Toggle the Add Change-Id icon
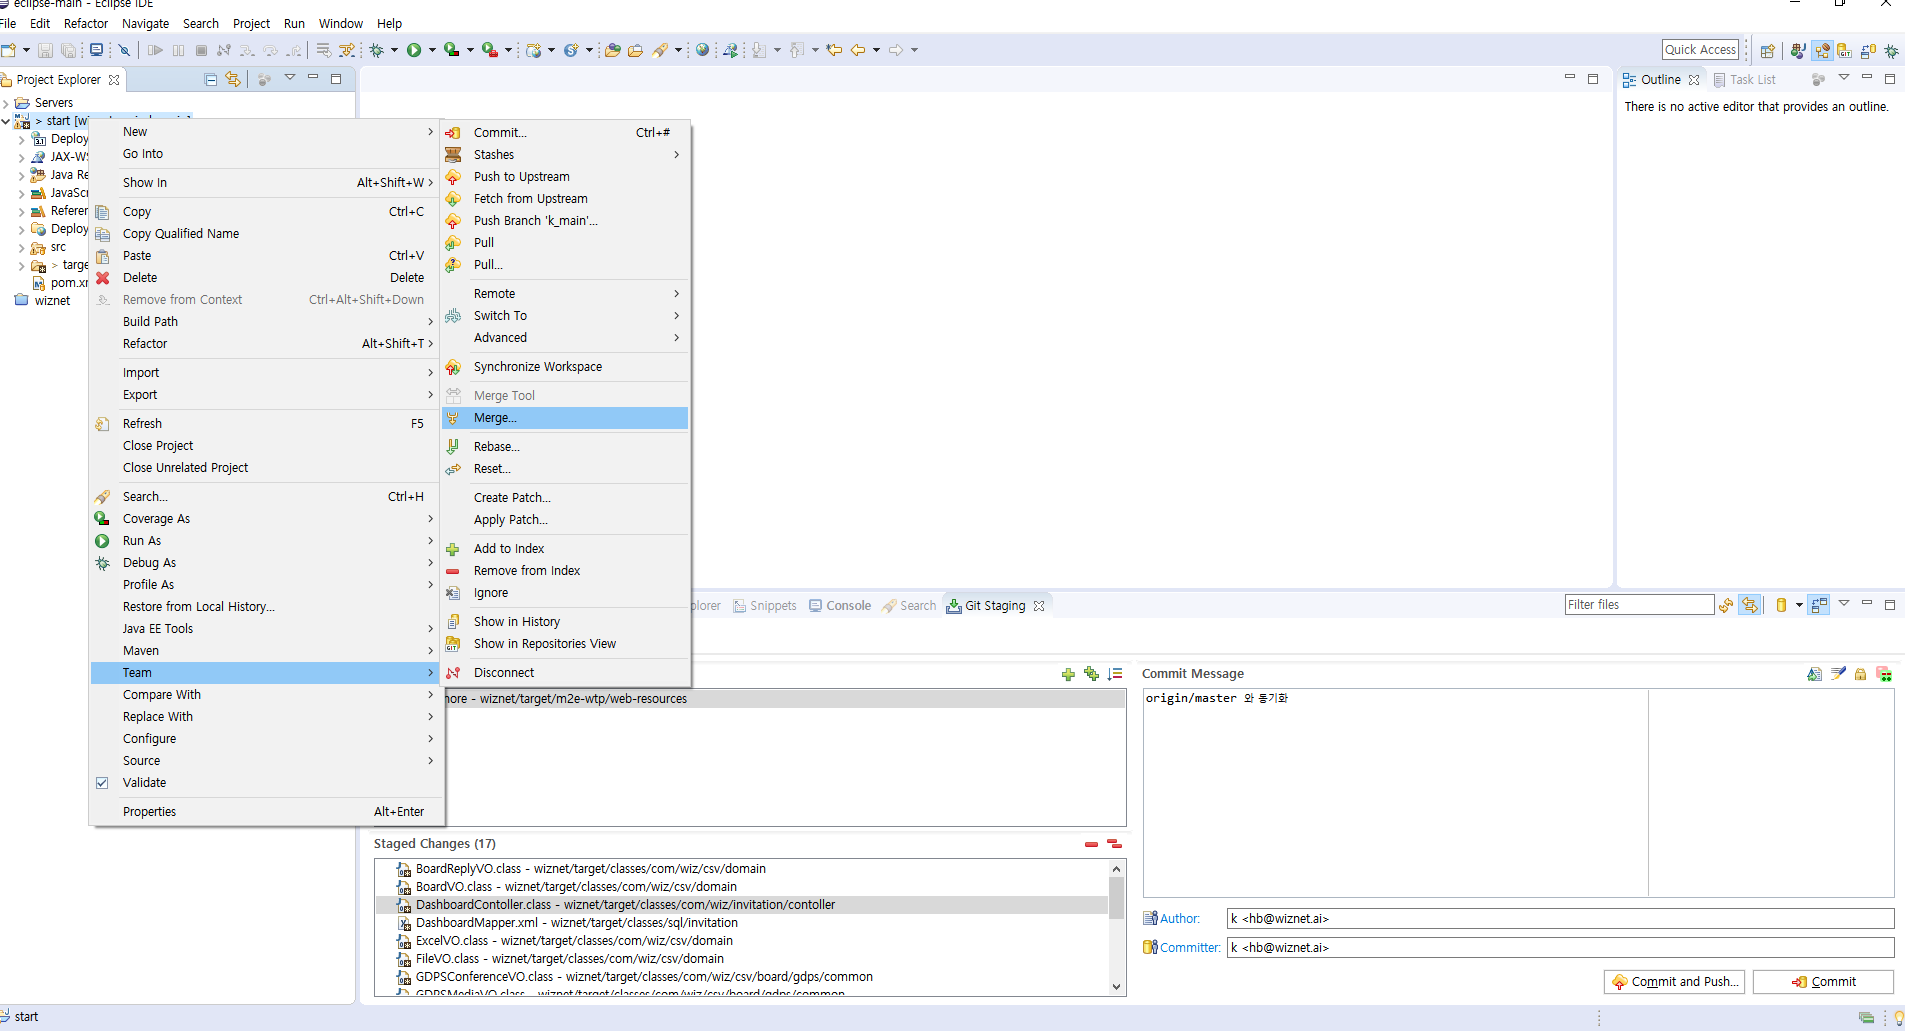1905x1031 pixels. pyautogui.click(x=1884, y=674)
